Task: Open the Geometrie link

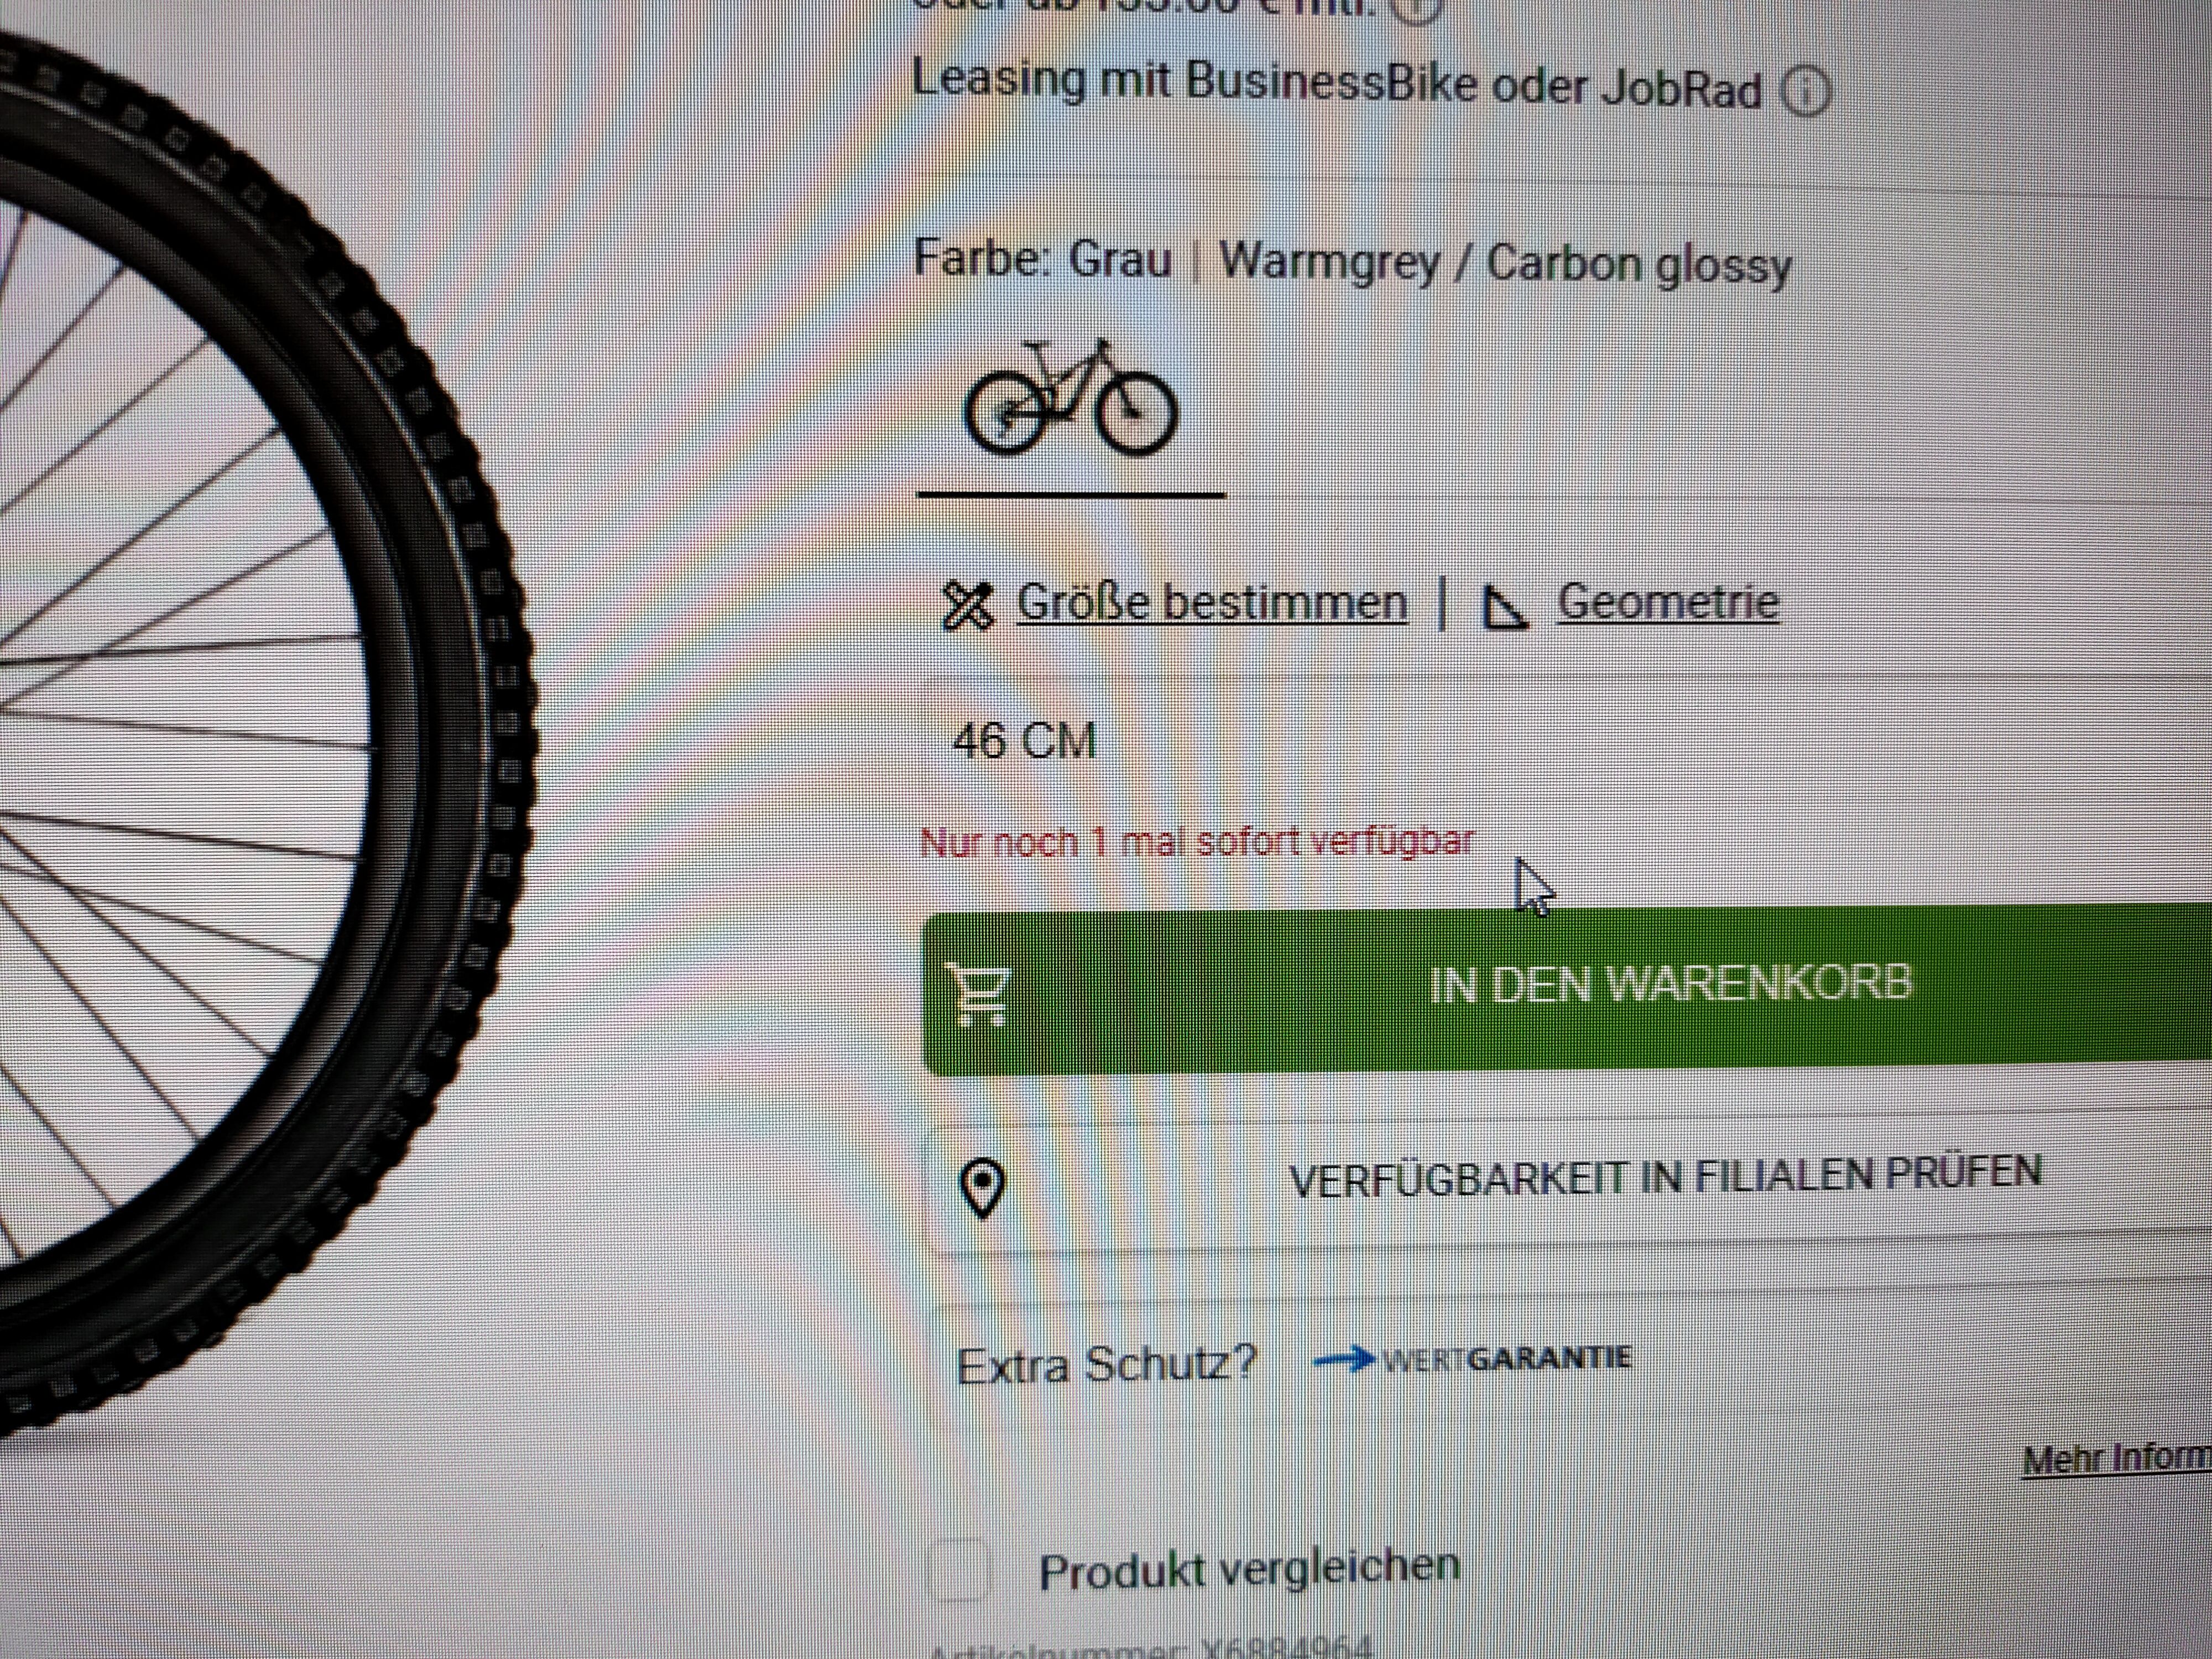Action: click(x=1668, y=602)
